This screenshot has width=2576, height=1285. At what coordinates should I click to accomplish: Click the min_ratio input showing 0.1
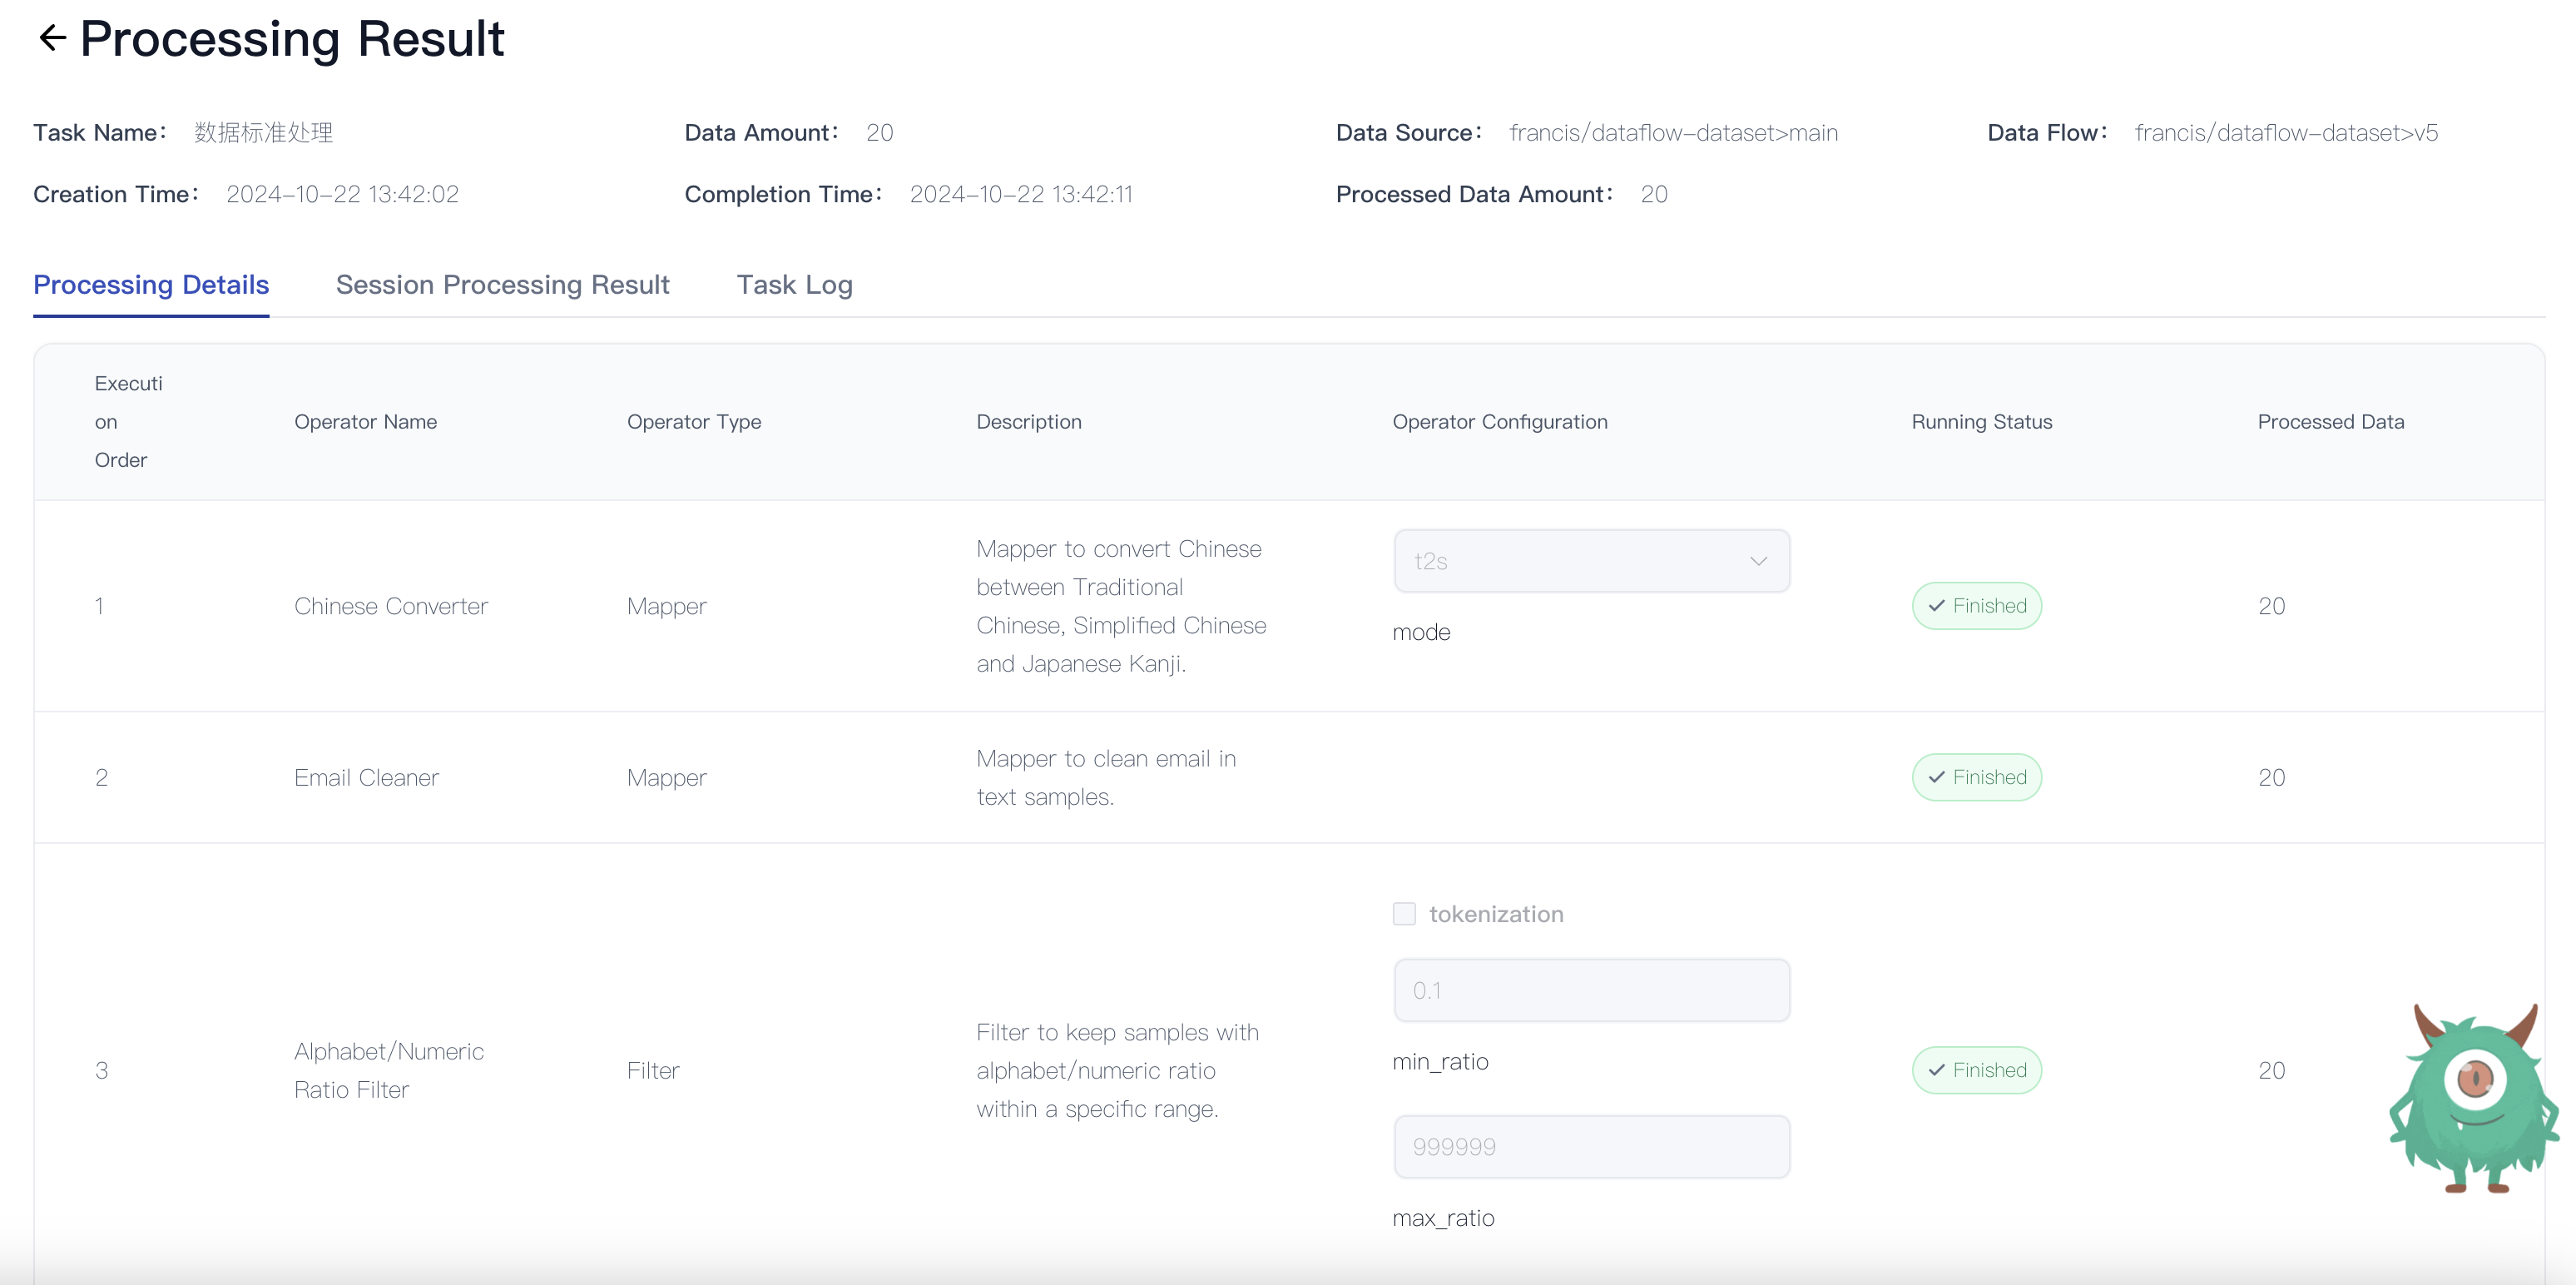point(1590,990)
